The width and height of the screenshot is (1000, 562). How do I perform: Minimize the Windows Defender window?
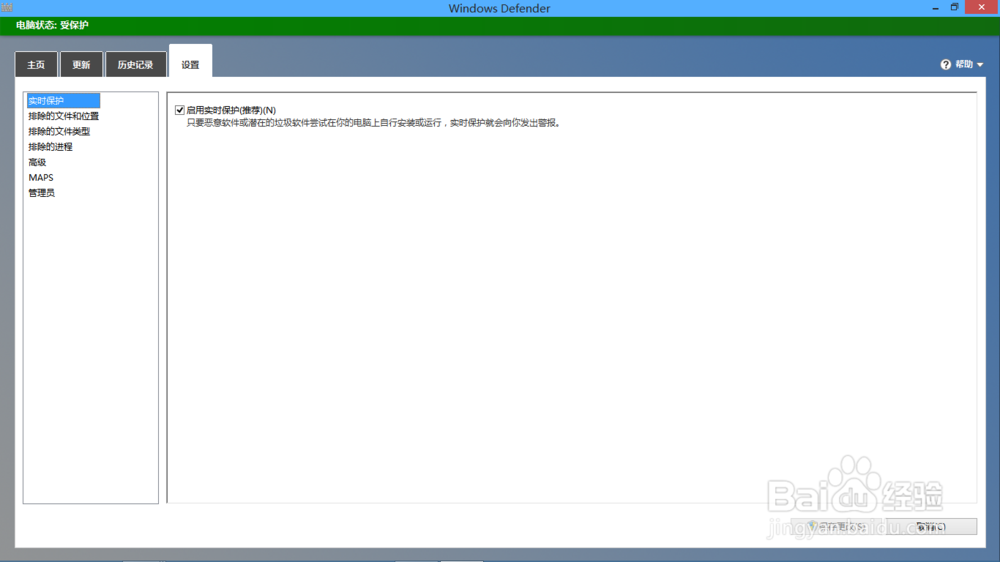click(935, 8)
